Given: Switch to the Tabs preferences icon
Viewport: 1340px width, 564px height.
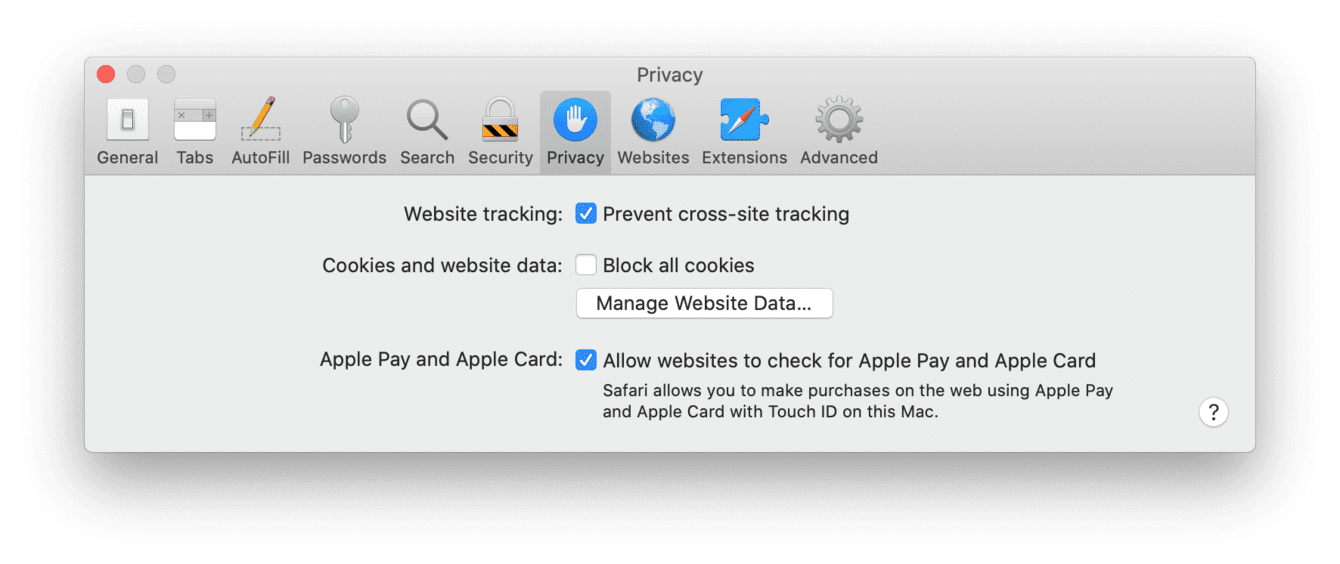Looking at the screenshot, I should (195, 132).
